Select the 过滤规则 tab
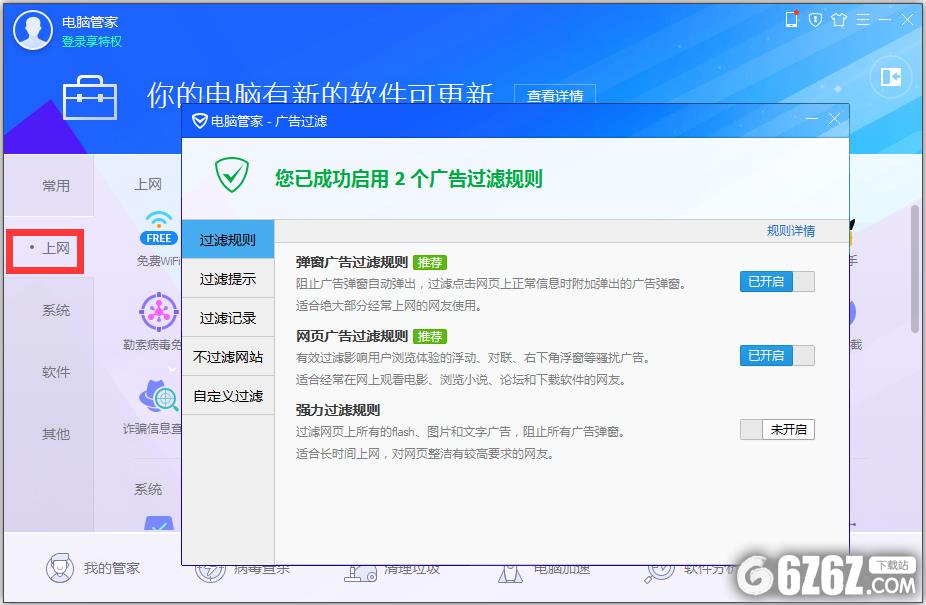Screen dimensions: 926x605 click(x=228, y=239)
